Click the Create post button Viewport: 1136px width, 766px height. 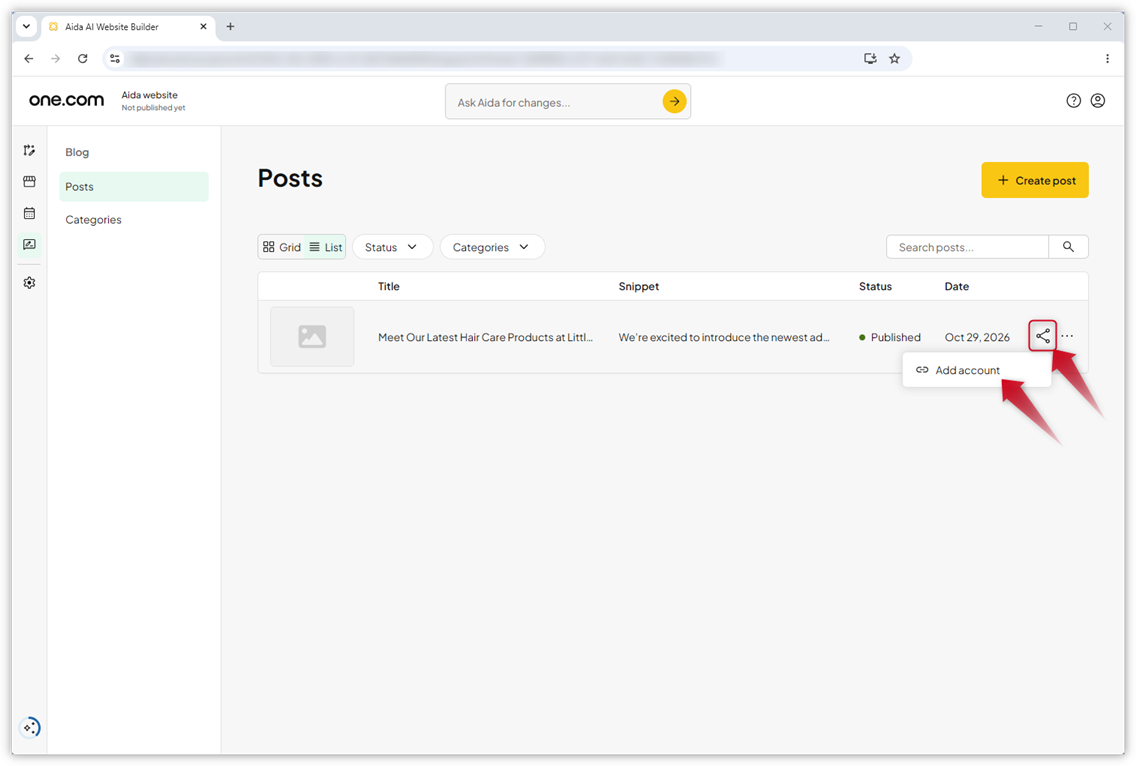click(x=1035, y=180)
